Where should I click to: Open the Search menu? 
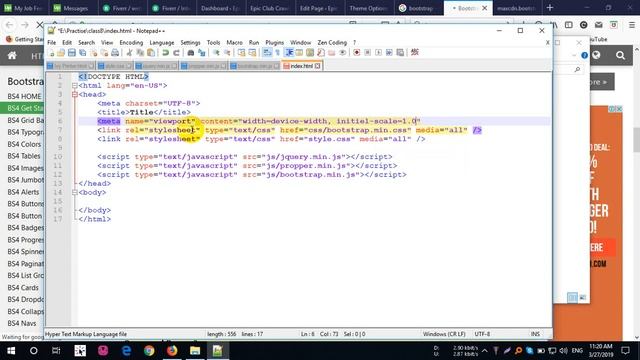86,42
